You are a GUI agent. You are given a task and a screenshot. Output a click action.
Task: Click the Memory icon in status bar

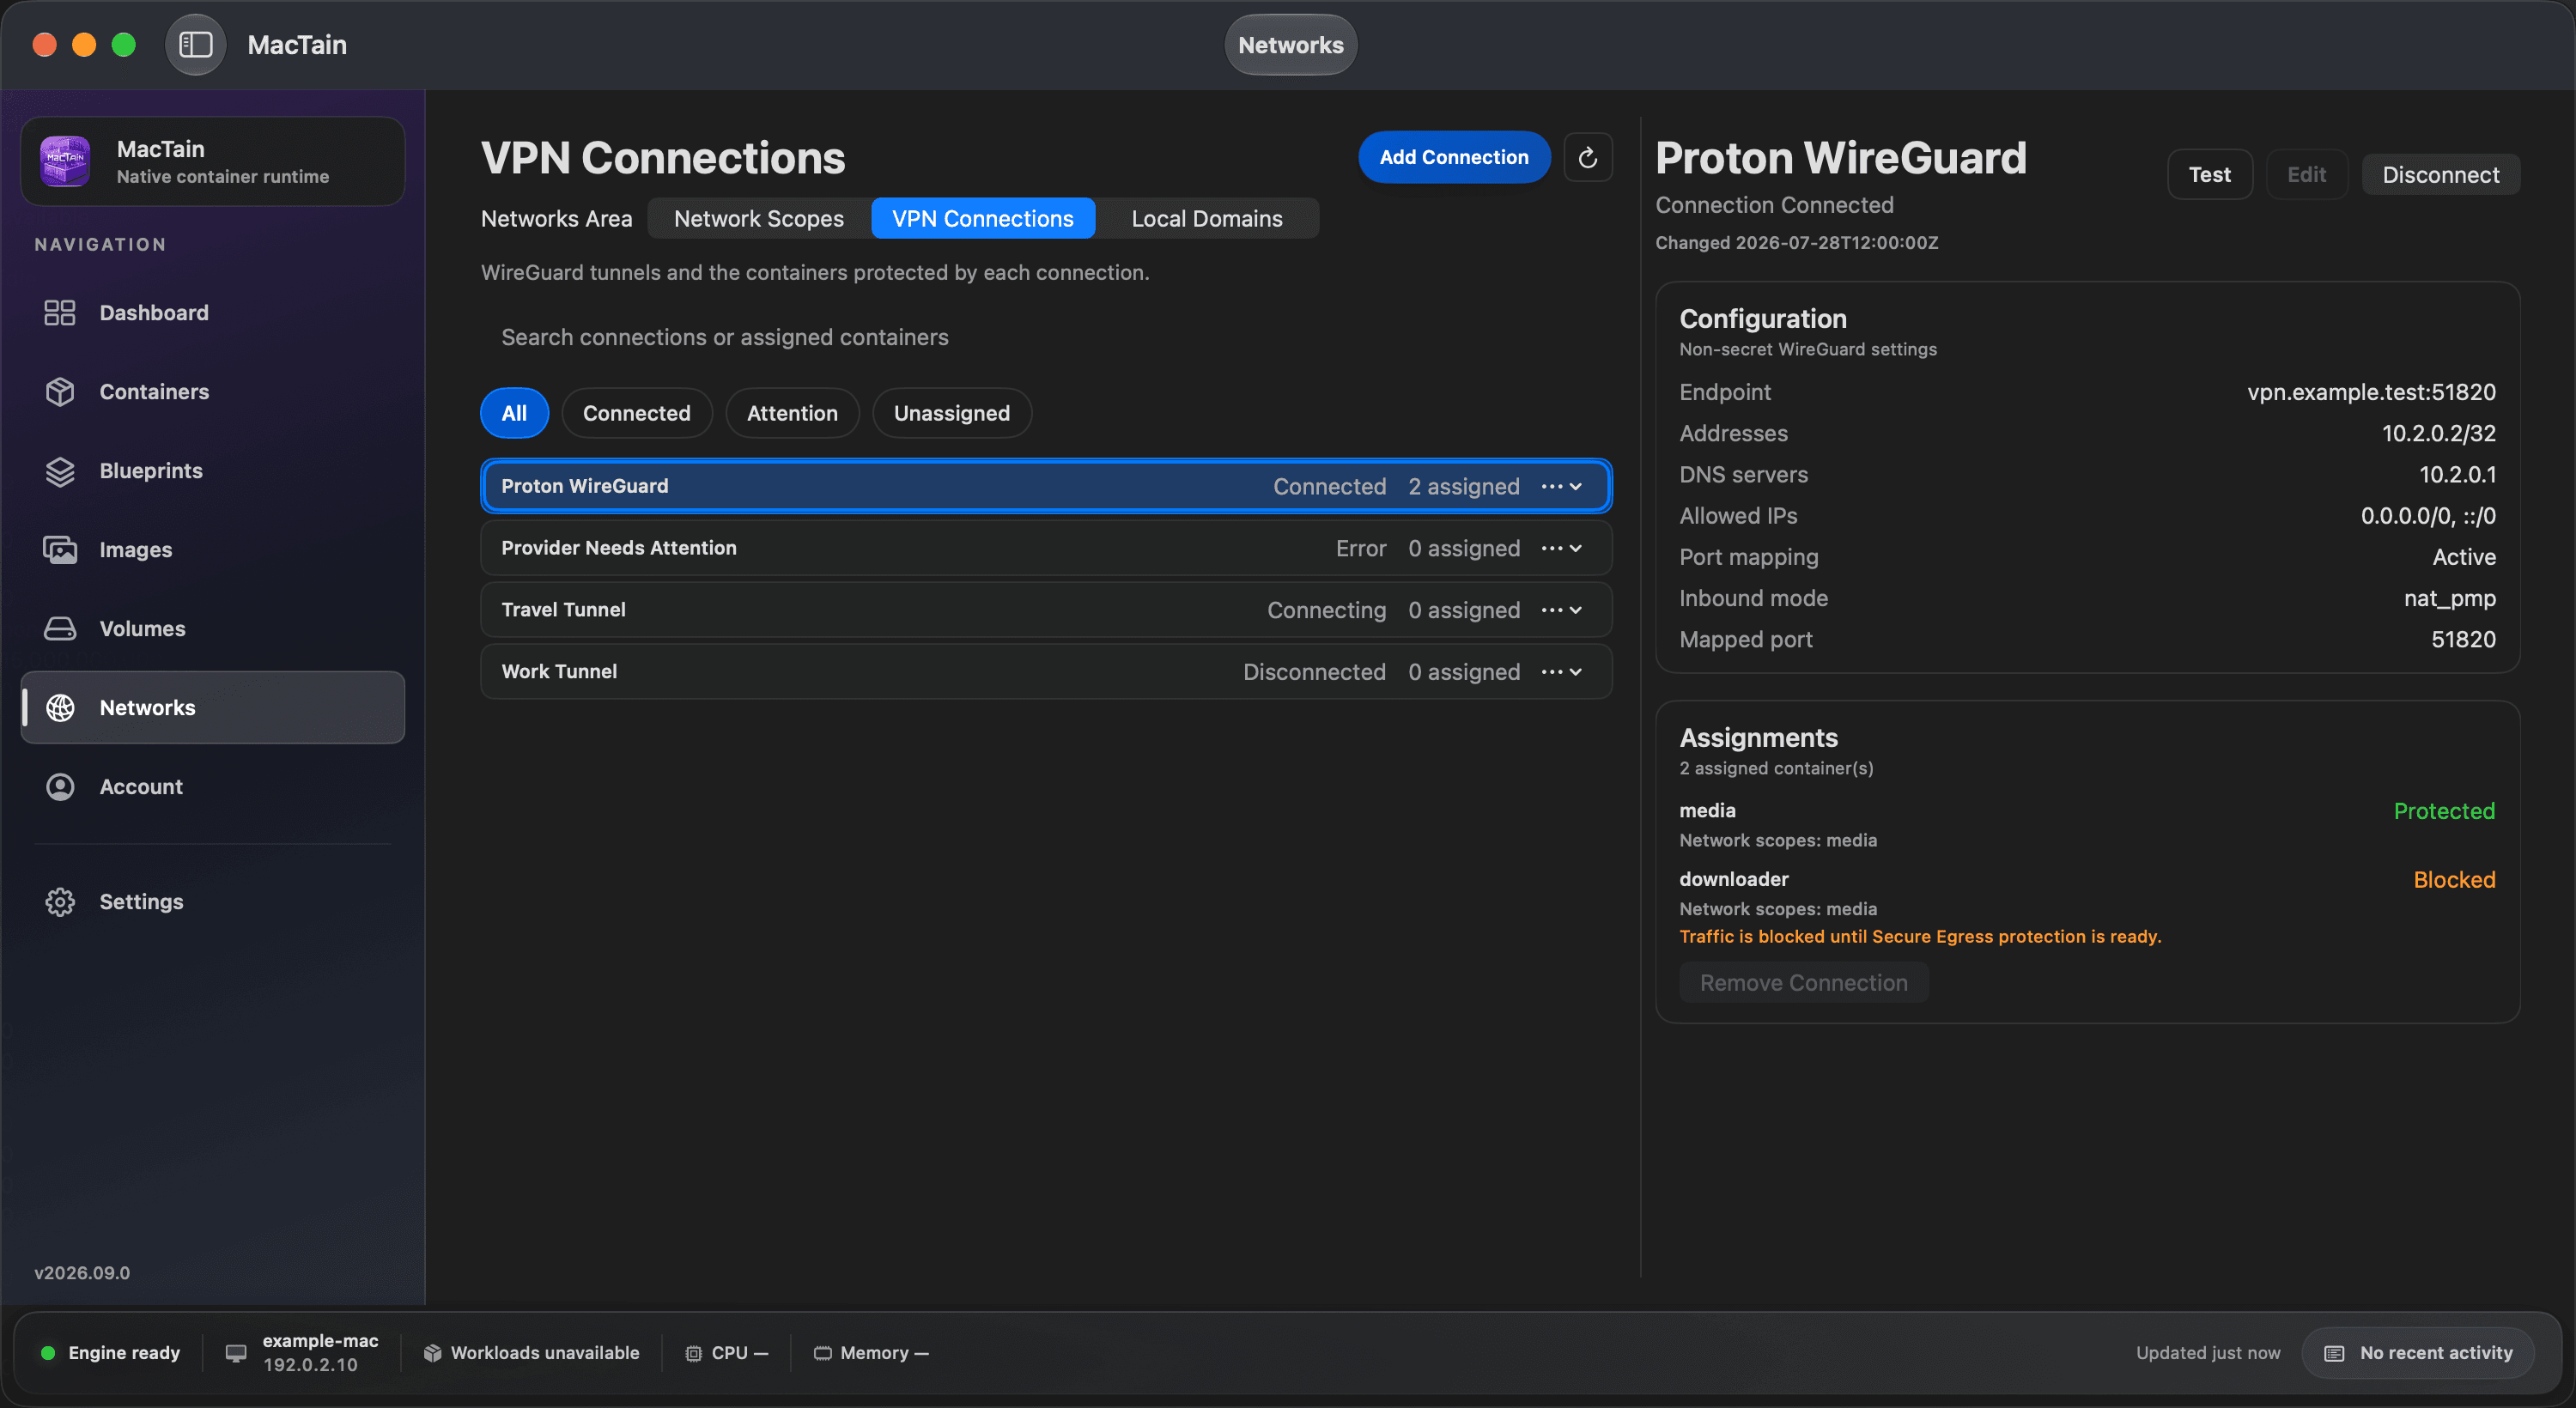[x=822, y=1353]
